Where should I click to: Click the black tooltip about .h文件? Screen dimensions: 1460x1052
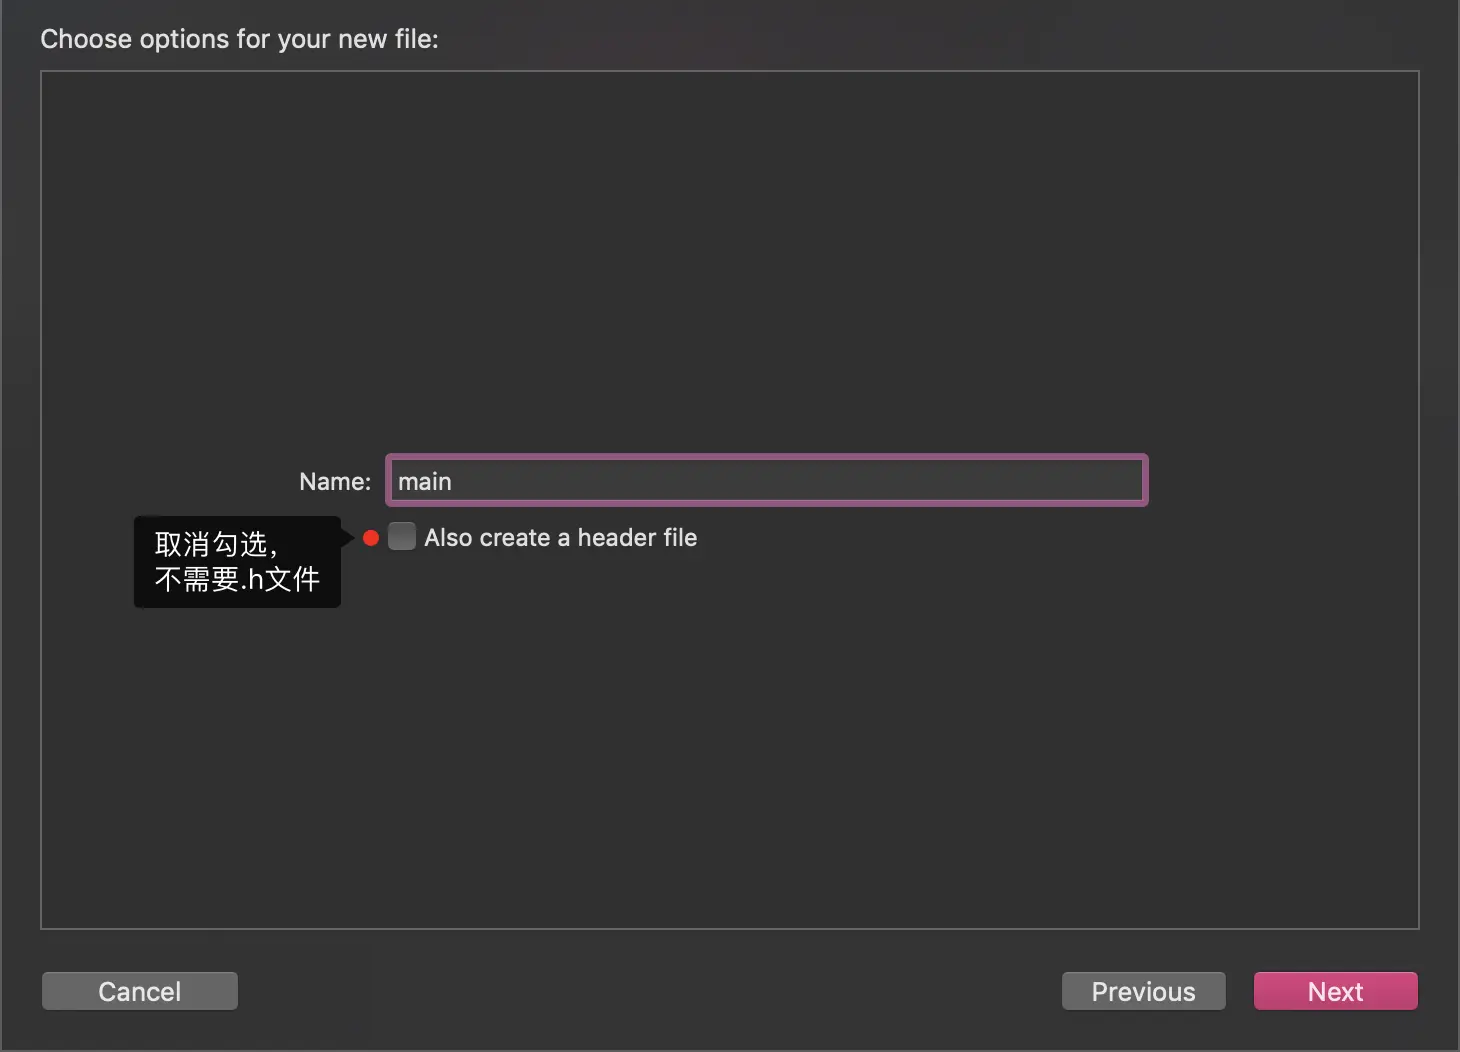point(237,562)
